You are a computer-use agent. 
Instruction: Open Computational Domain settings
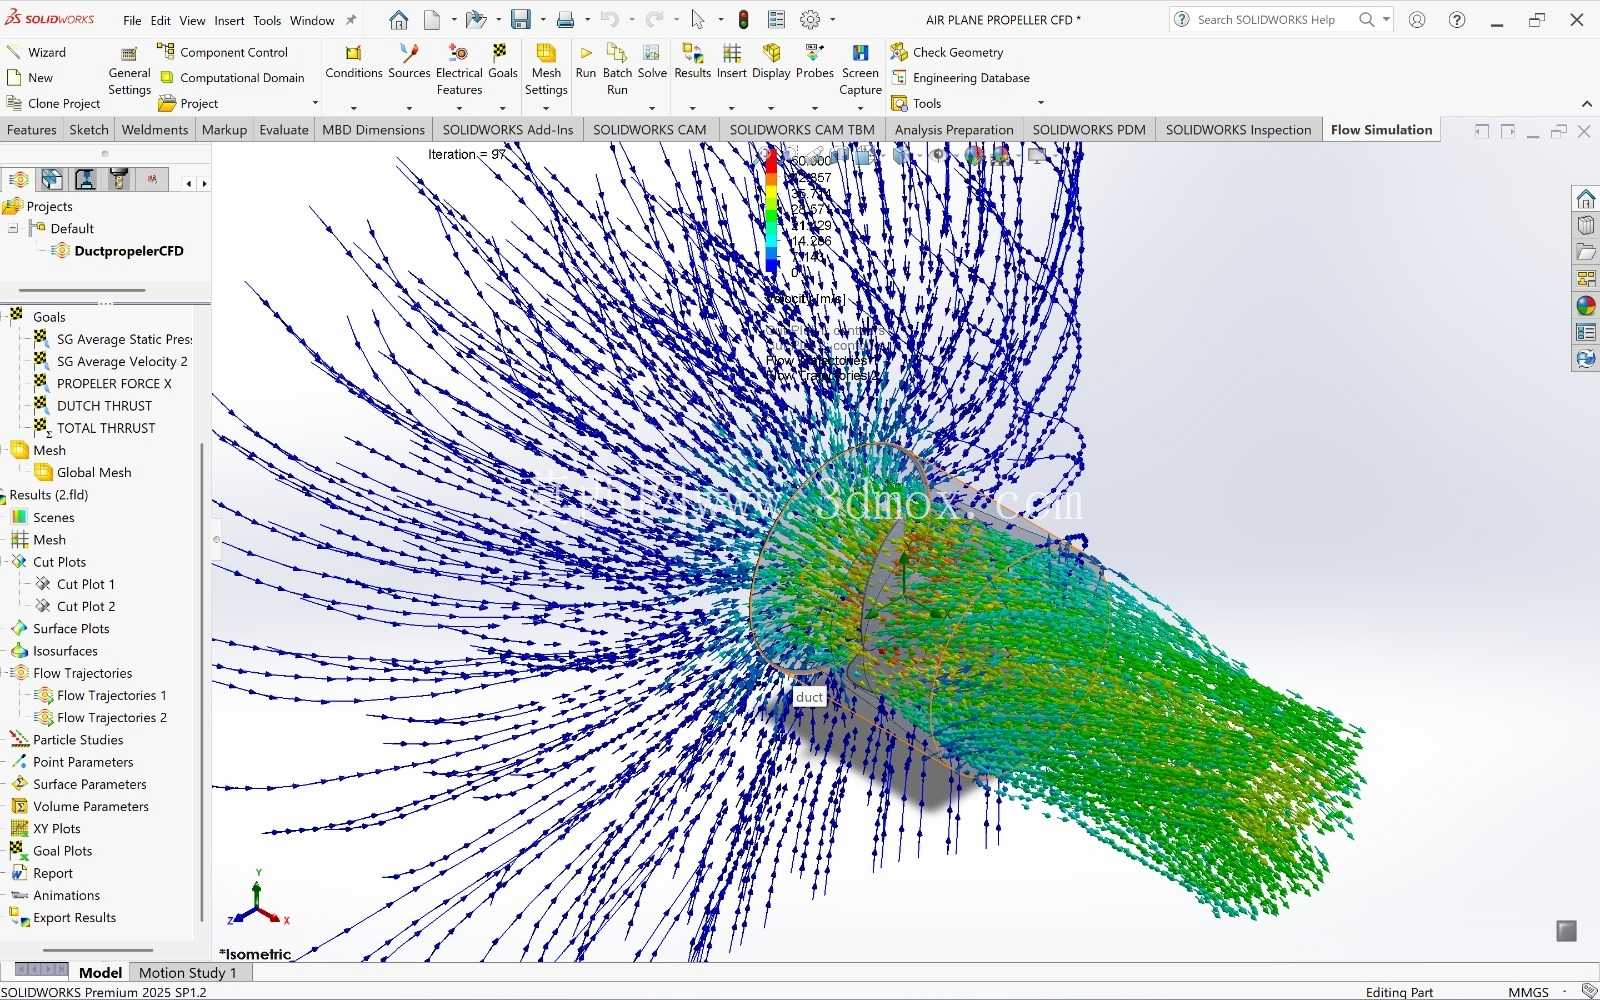coord(232,78)
